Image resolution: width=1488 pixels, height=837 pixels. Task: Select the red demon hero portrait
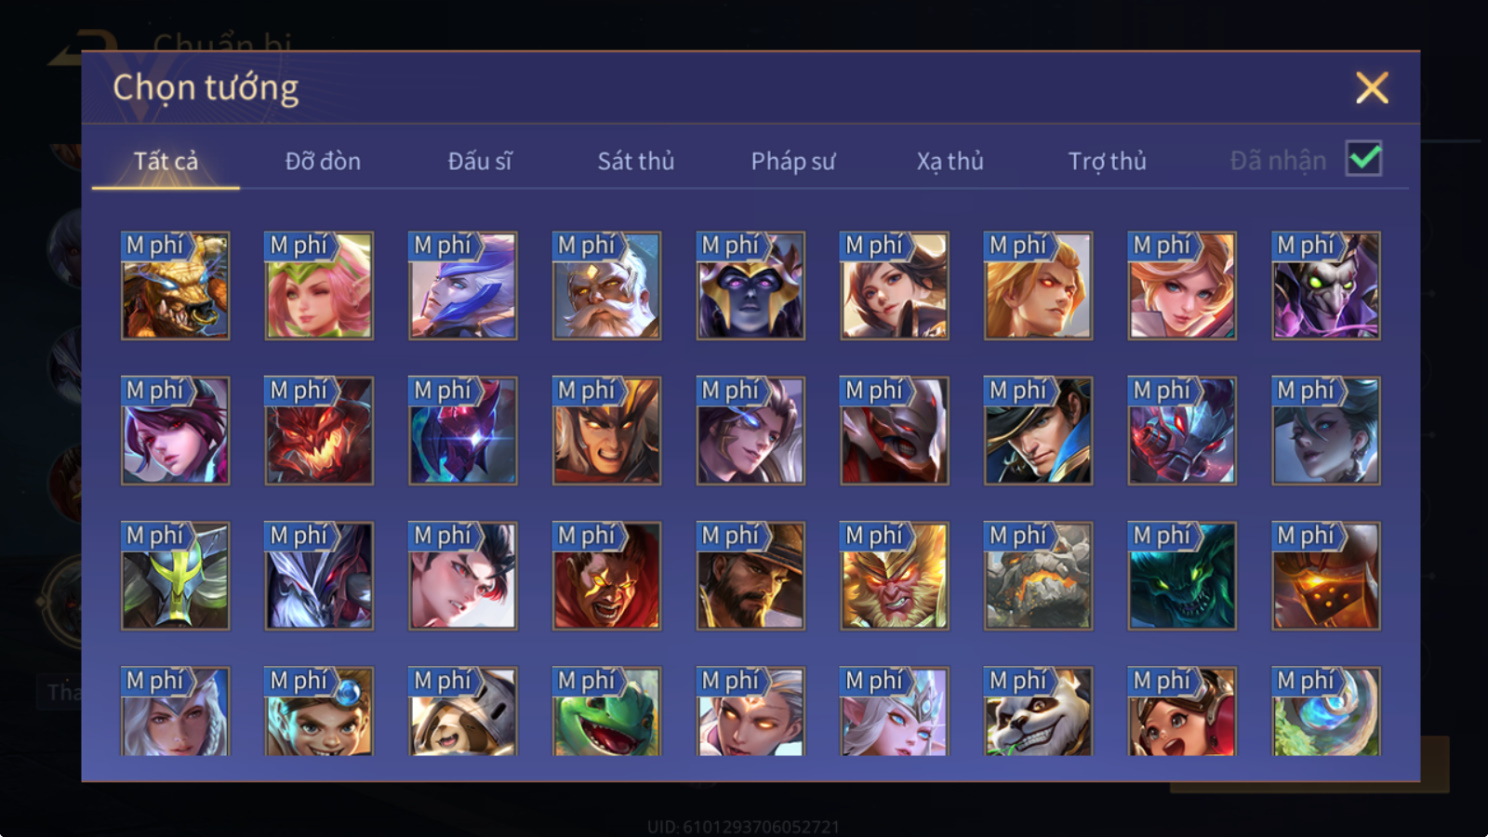click(x=319, y=431)
